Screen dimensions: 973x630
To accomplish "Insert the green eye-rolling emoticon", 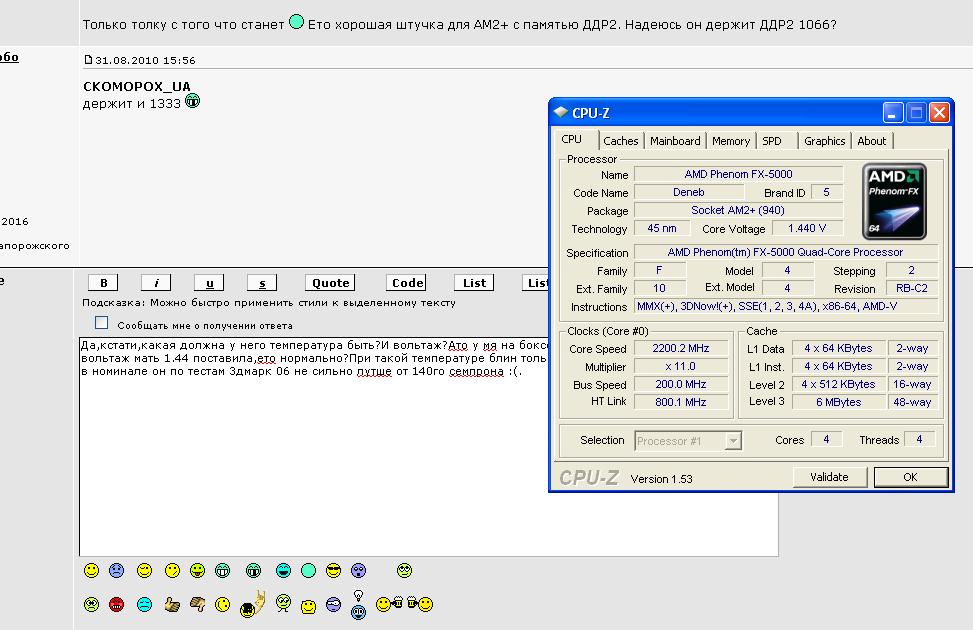I will tap(405, 570).
